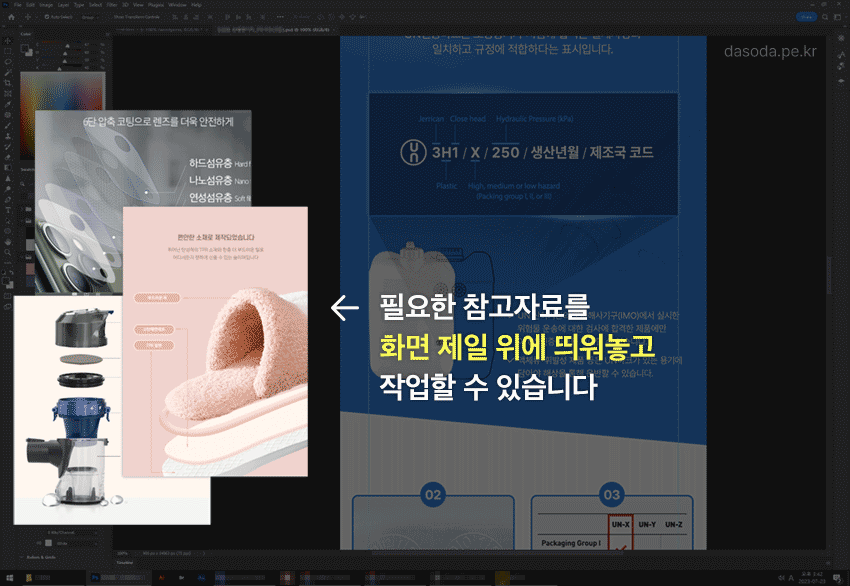Open the Select menu
Viewport: 850px width, 586px height.
point(95,4)
